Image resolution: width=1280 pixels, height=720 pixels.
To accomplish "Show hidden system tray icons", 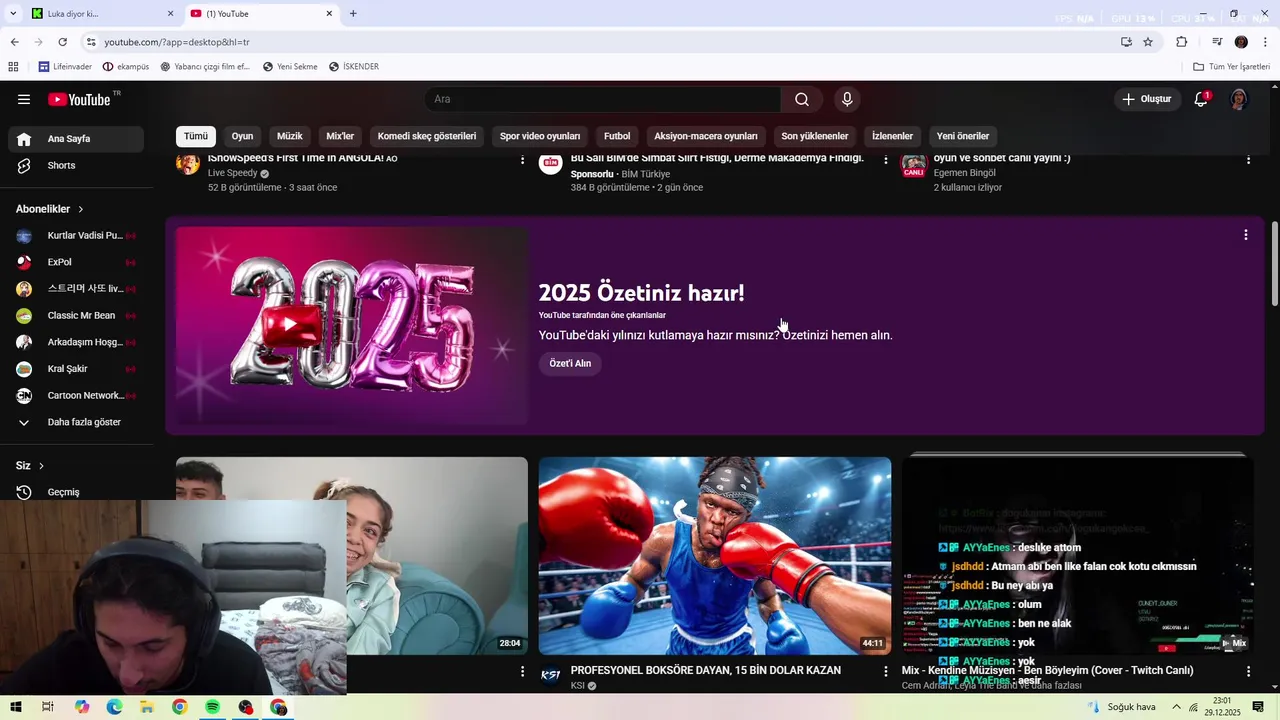I will [x=1176, y=707].
